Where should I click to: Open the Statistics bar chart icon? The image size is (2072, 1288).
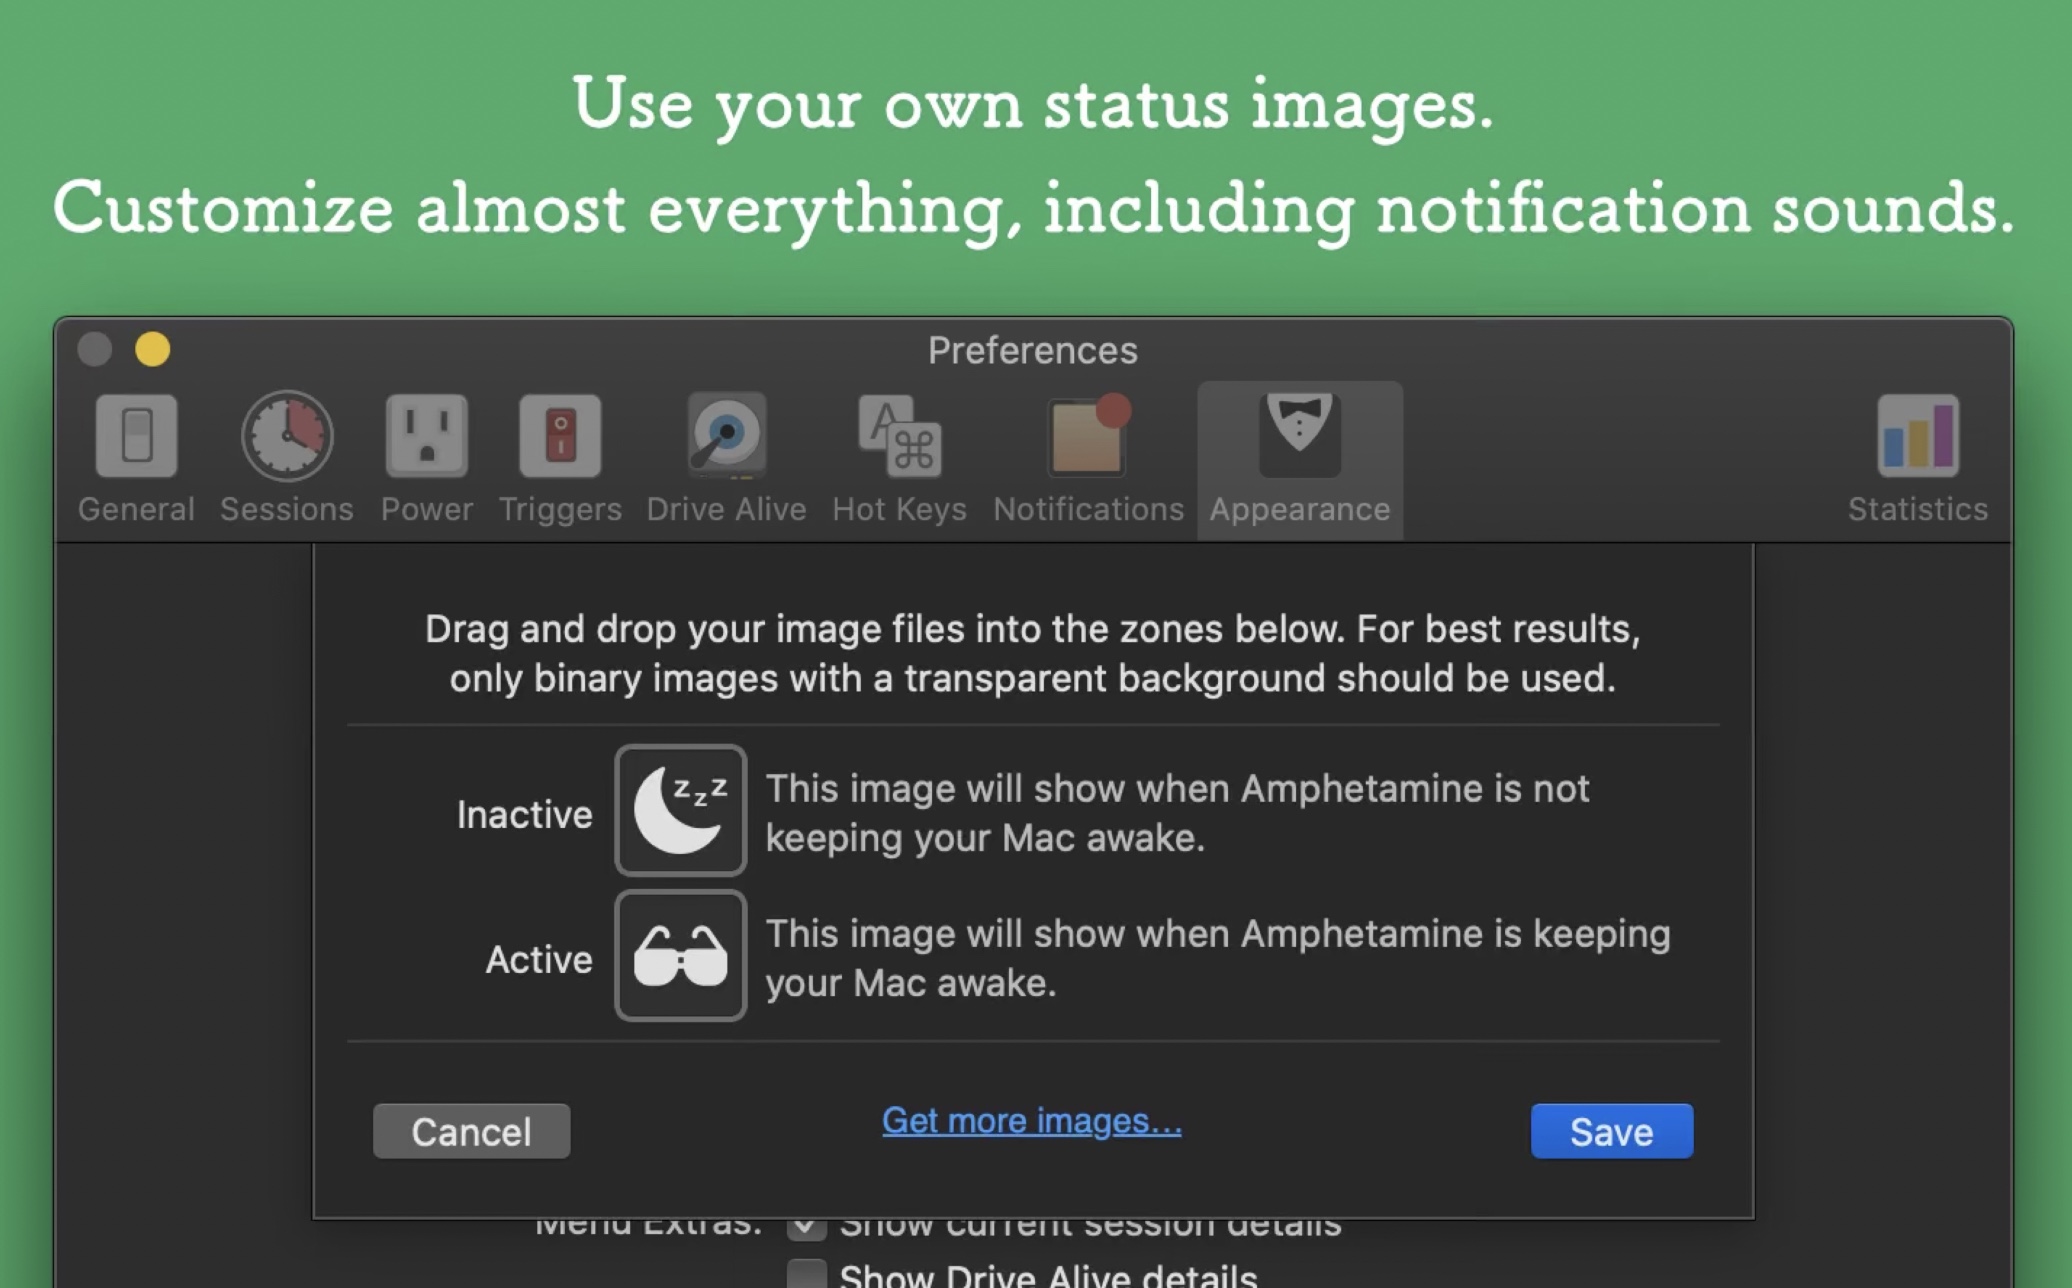tap(1917, 436)
